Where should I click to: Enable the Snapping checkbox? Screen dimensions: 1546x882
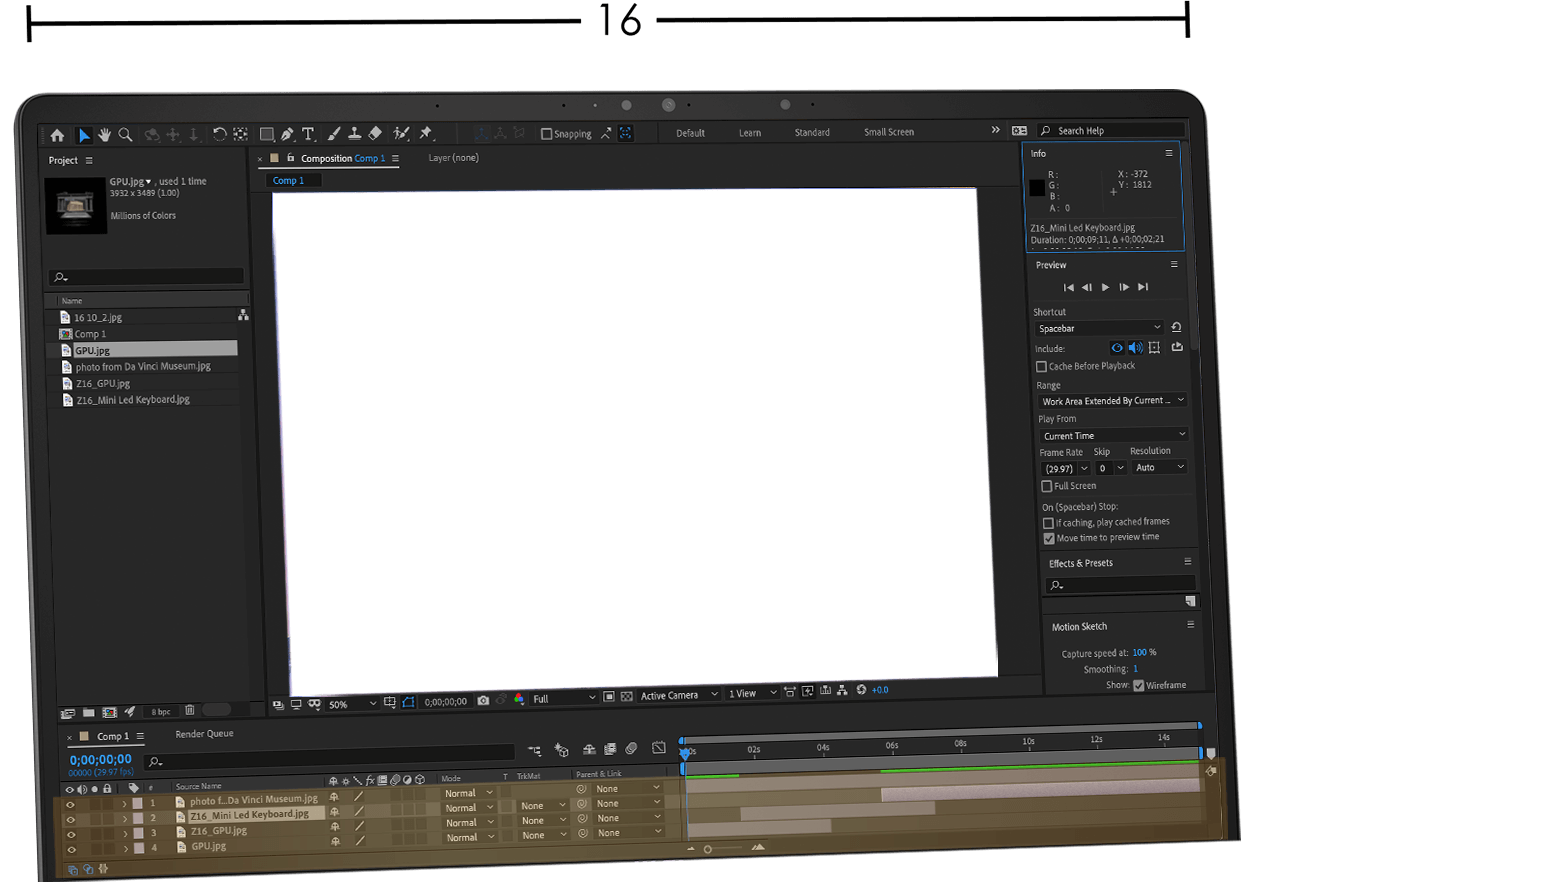pos(546,134)
